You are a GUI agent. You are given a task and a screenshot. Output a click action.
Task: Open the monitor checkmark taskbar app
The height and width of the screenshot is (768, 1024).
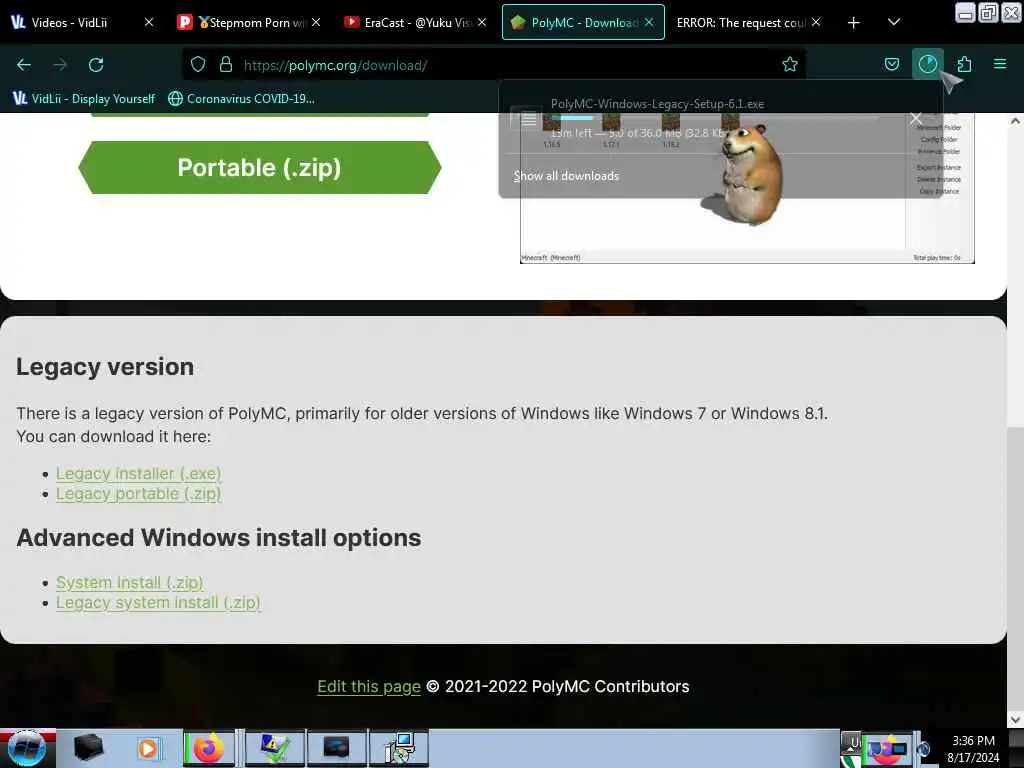[274, 748]
